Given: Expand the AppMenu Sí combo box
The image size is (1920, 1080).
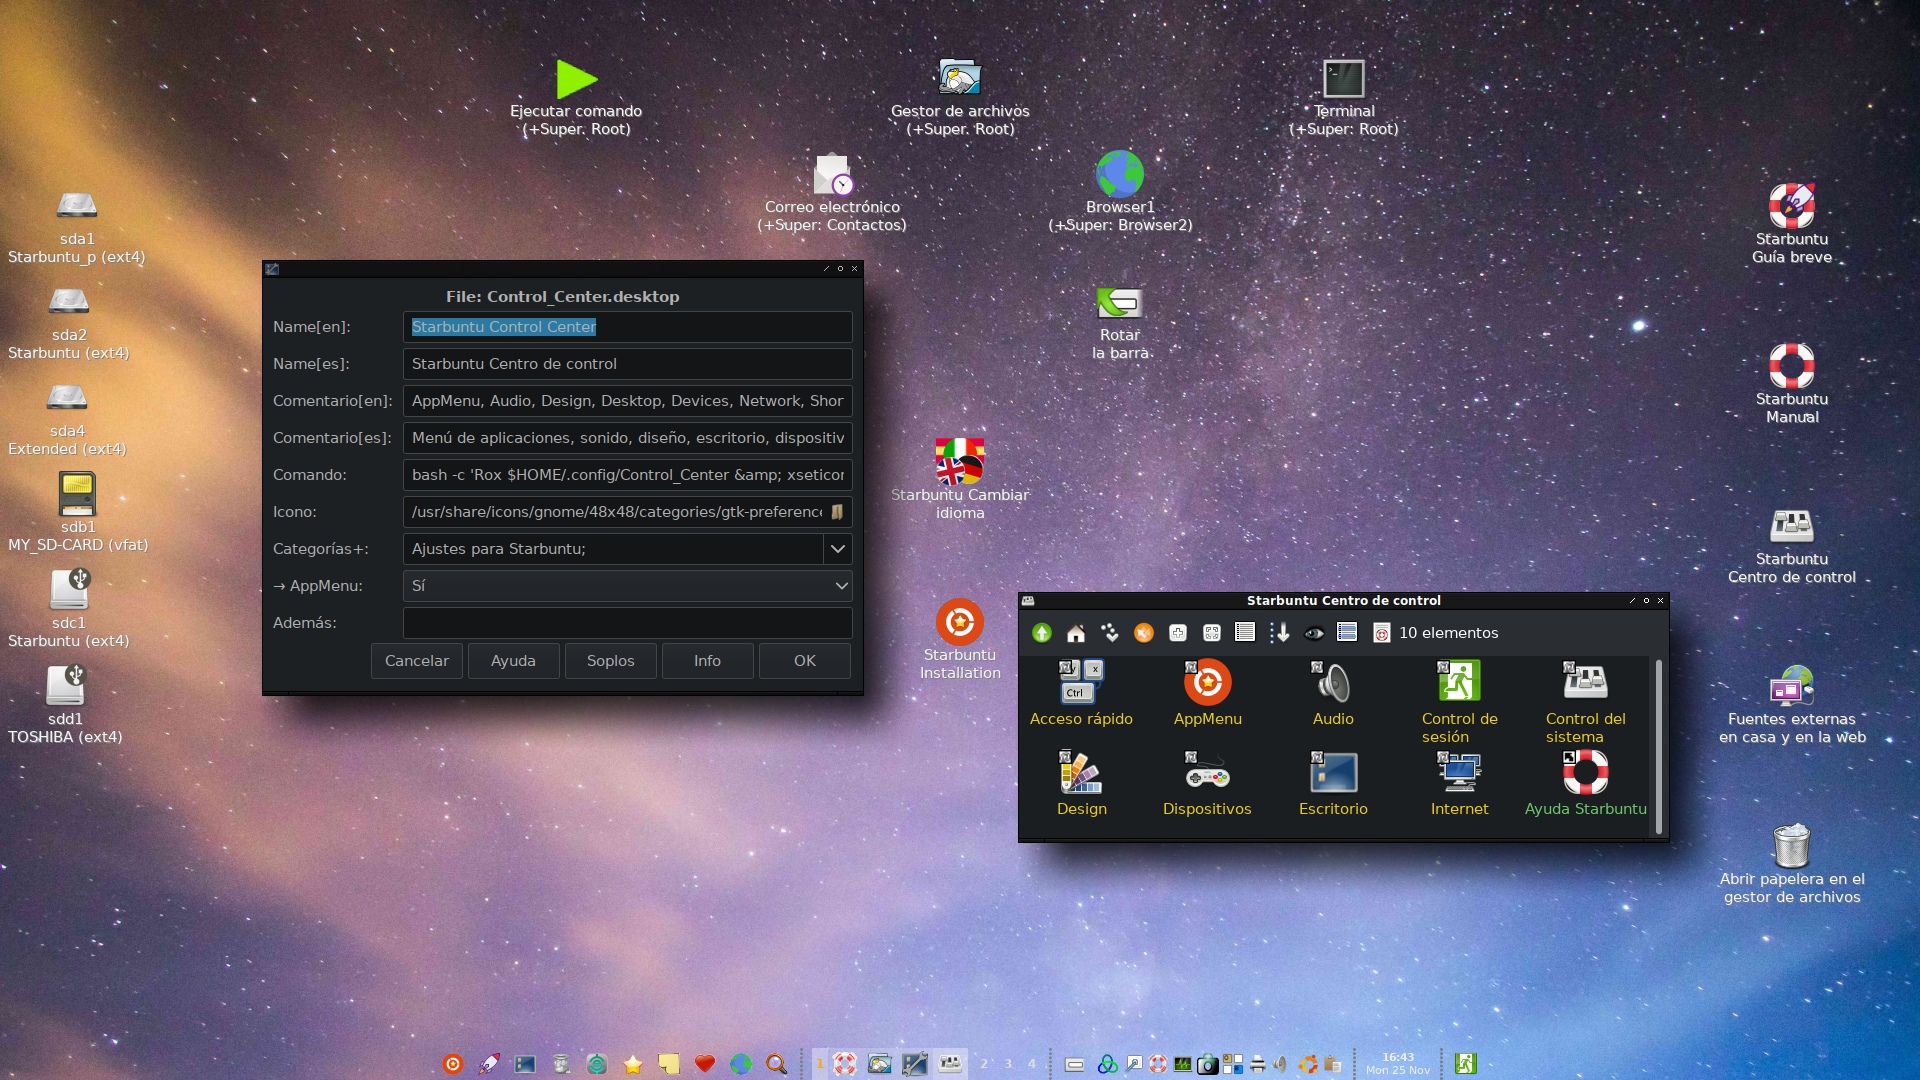Looking at the screenshot, I should point(628,586).
